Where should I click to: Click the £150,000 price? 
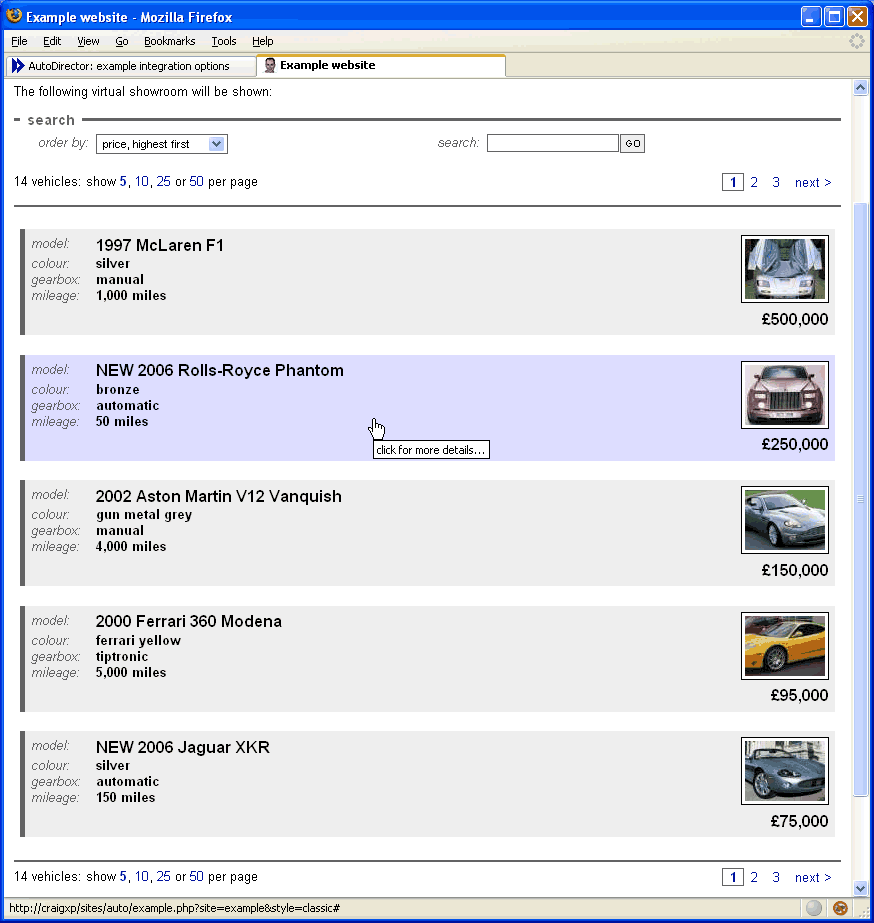[795, 570]
